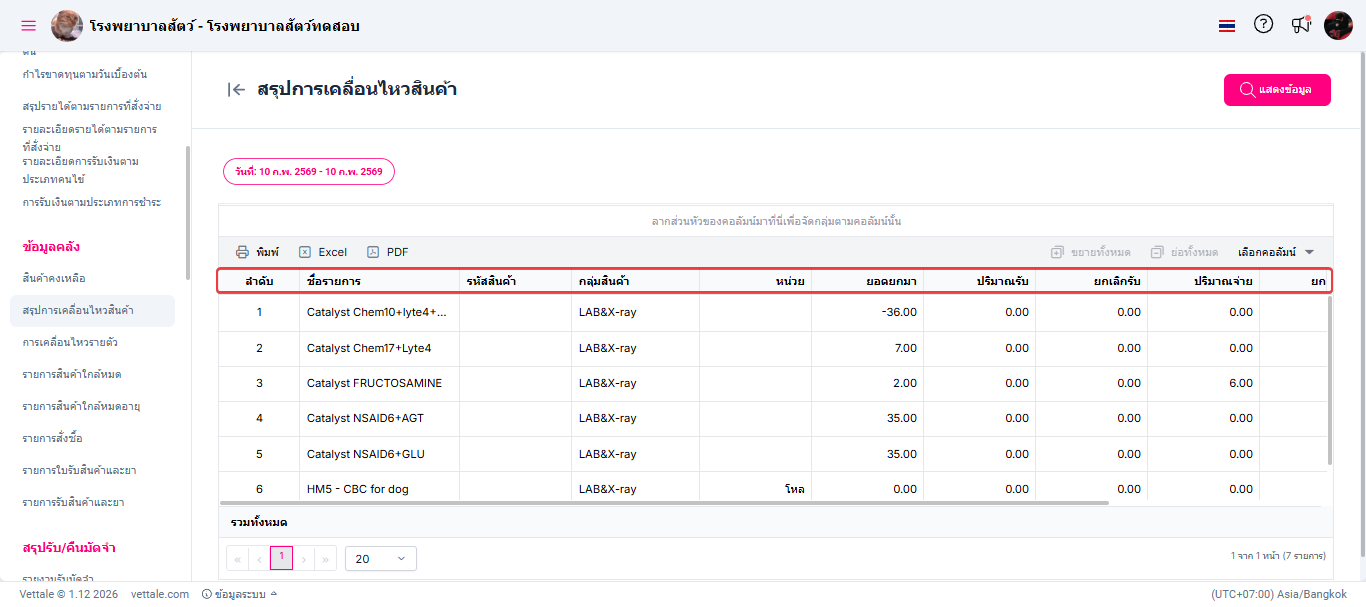Screen dimensions: 1366x607
Task: Switch language via Thai flag icon
Action: pos(1227,26)
